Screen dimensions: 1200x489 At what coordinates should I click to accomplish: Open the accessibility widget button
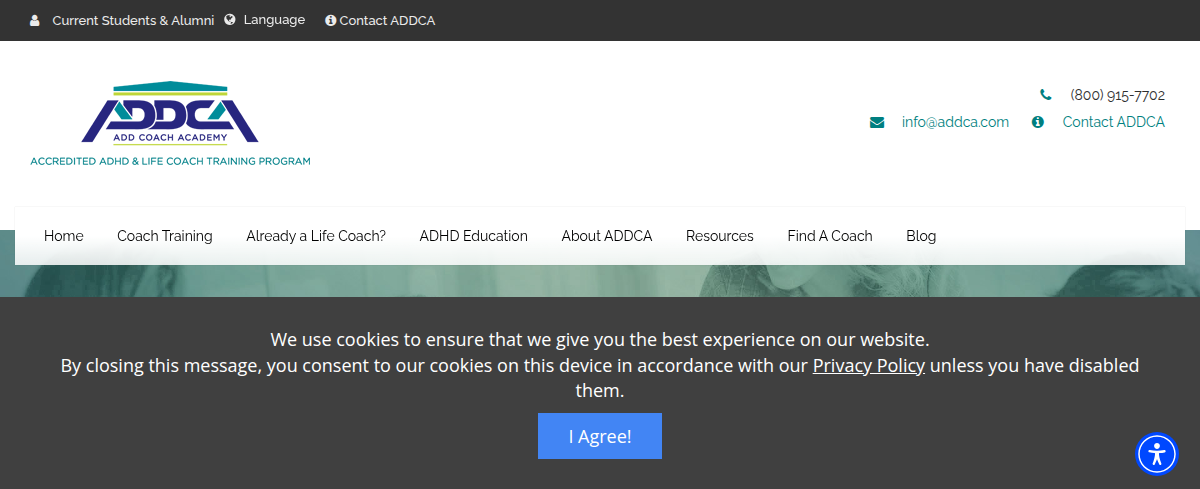coord(1157,454)
